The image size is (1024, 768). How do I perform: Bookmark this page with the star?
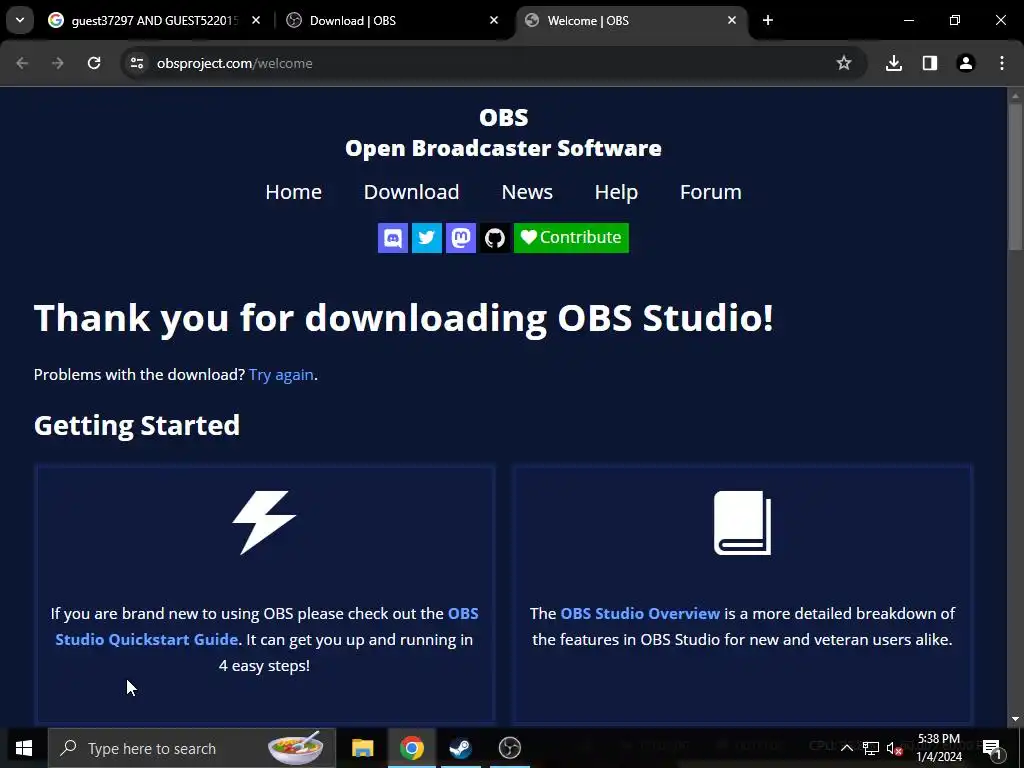pyautogui.click(x=844, y=63)
